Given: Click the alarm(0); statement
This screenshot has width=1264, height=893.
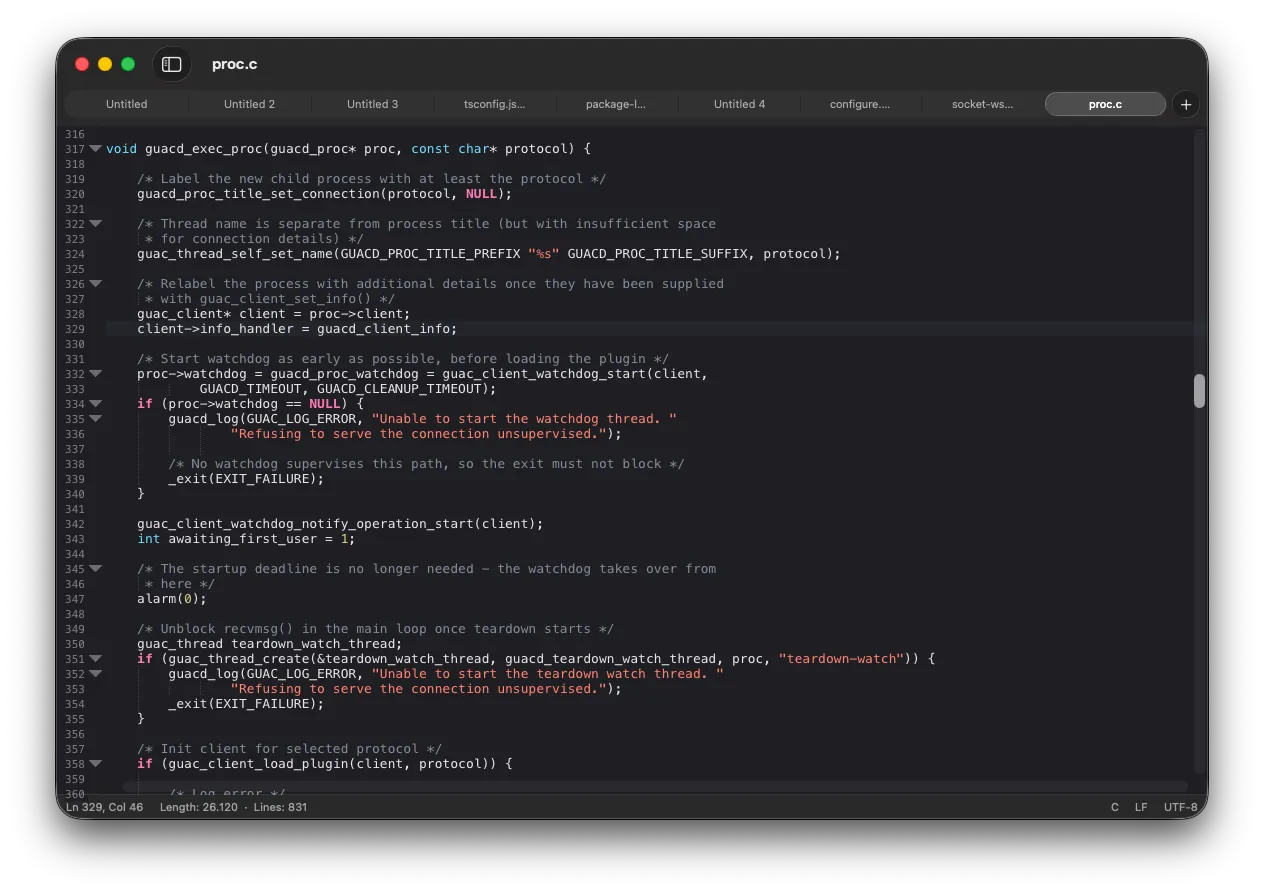Looking at the screenshot, I should 172,599.
